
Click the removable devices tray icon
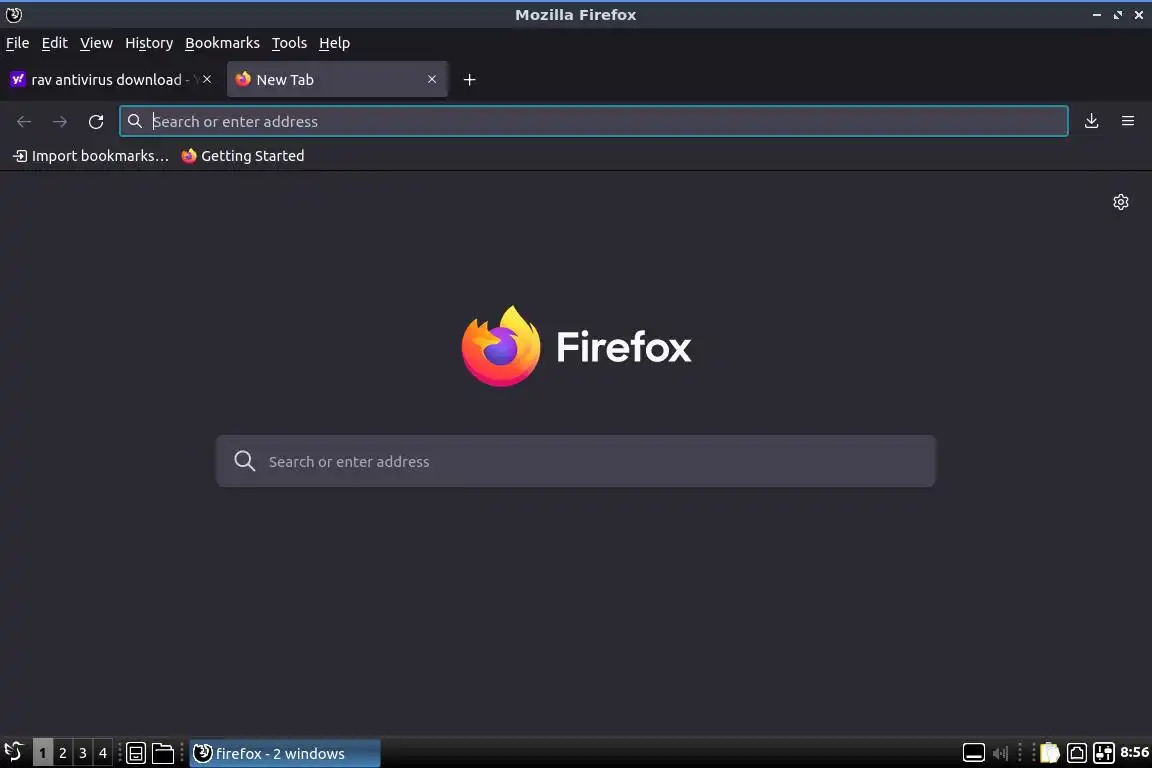[x=1076, y=753]
